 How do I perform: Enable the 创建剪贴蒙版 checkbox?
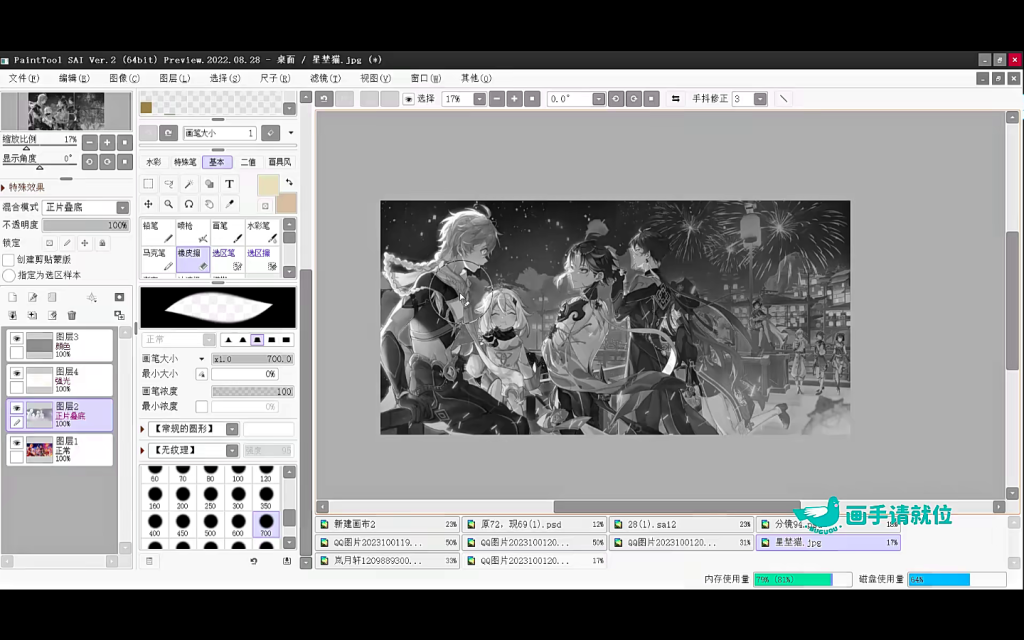pyautogui.click(x=9, y=259)
